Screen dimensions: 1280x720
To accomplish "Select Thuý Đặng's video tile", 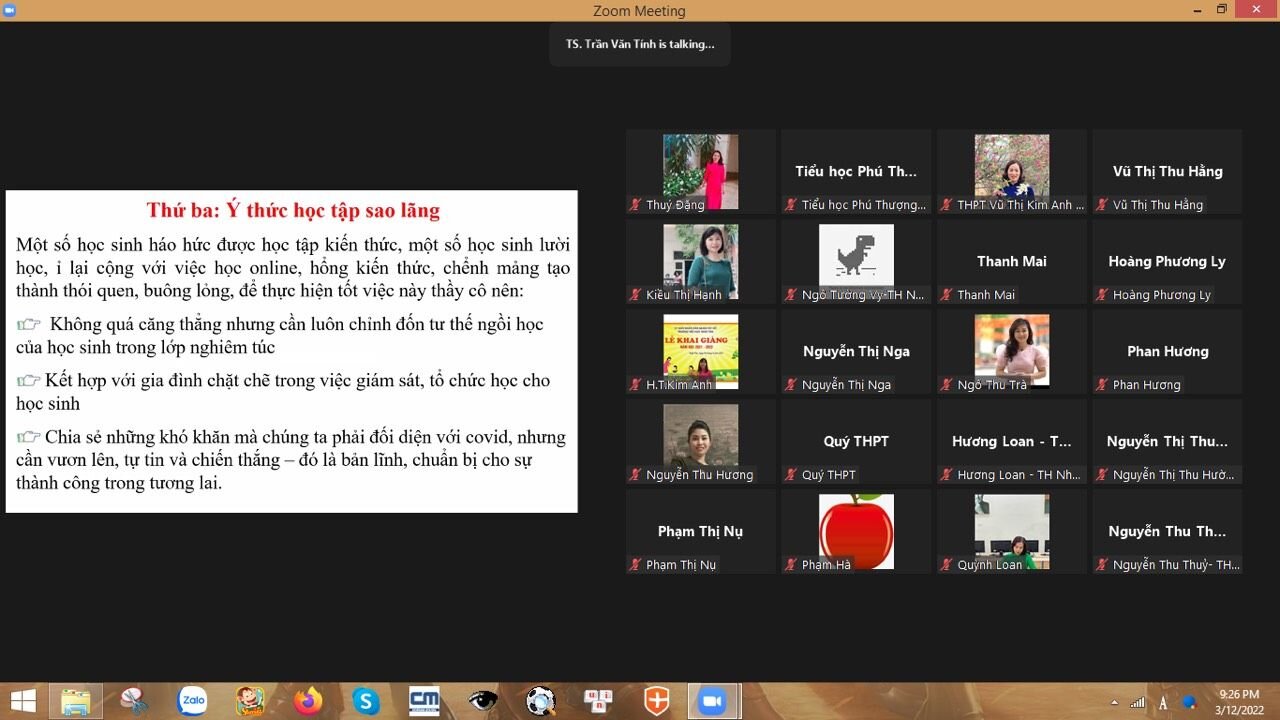I will [700, 172].
